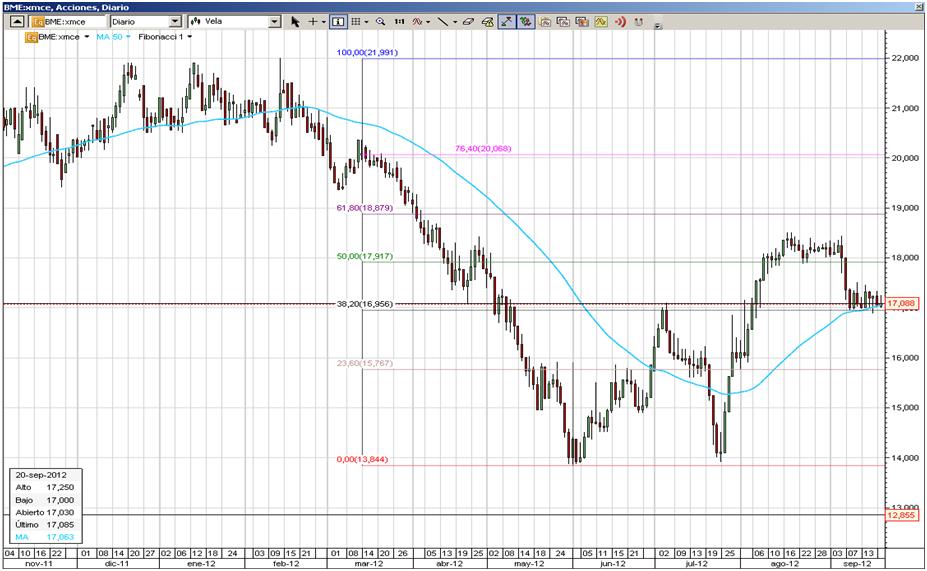The height and width of the screenshot is (571, 927).
Task: Click the erase-all objects icon
Action: tap(488, 22)
